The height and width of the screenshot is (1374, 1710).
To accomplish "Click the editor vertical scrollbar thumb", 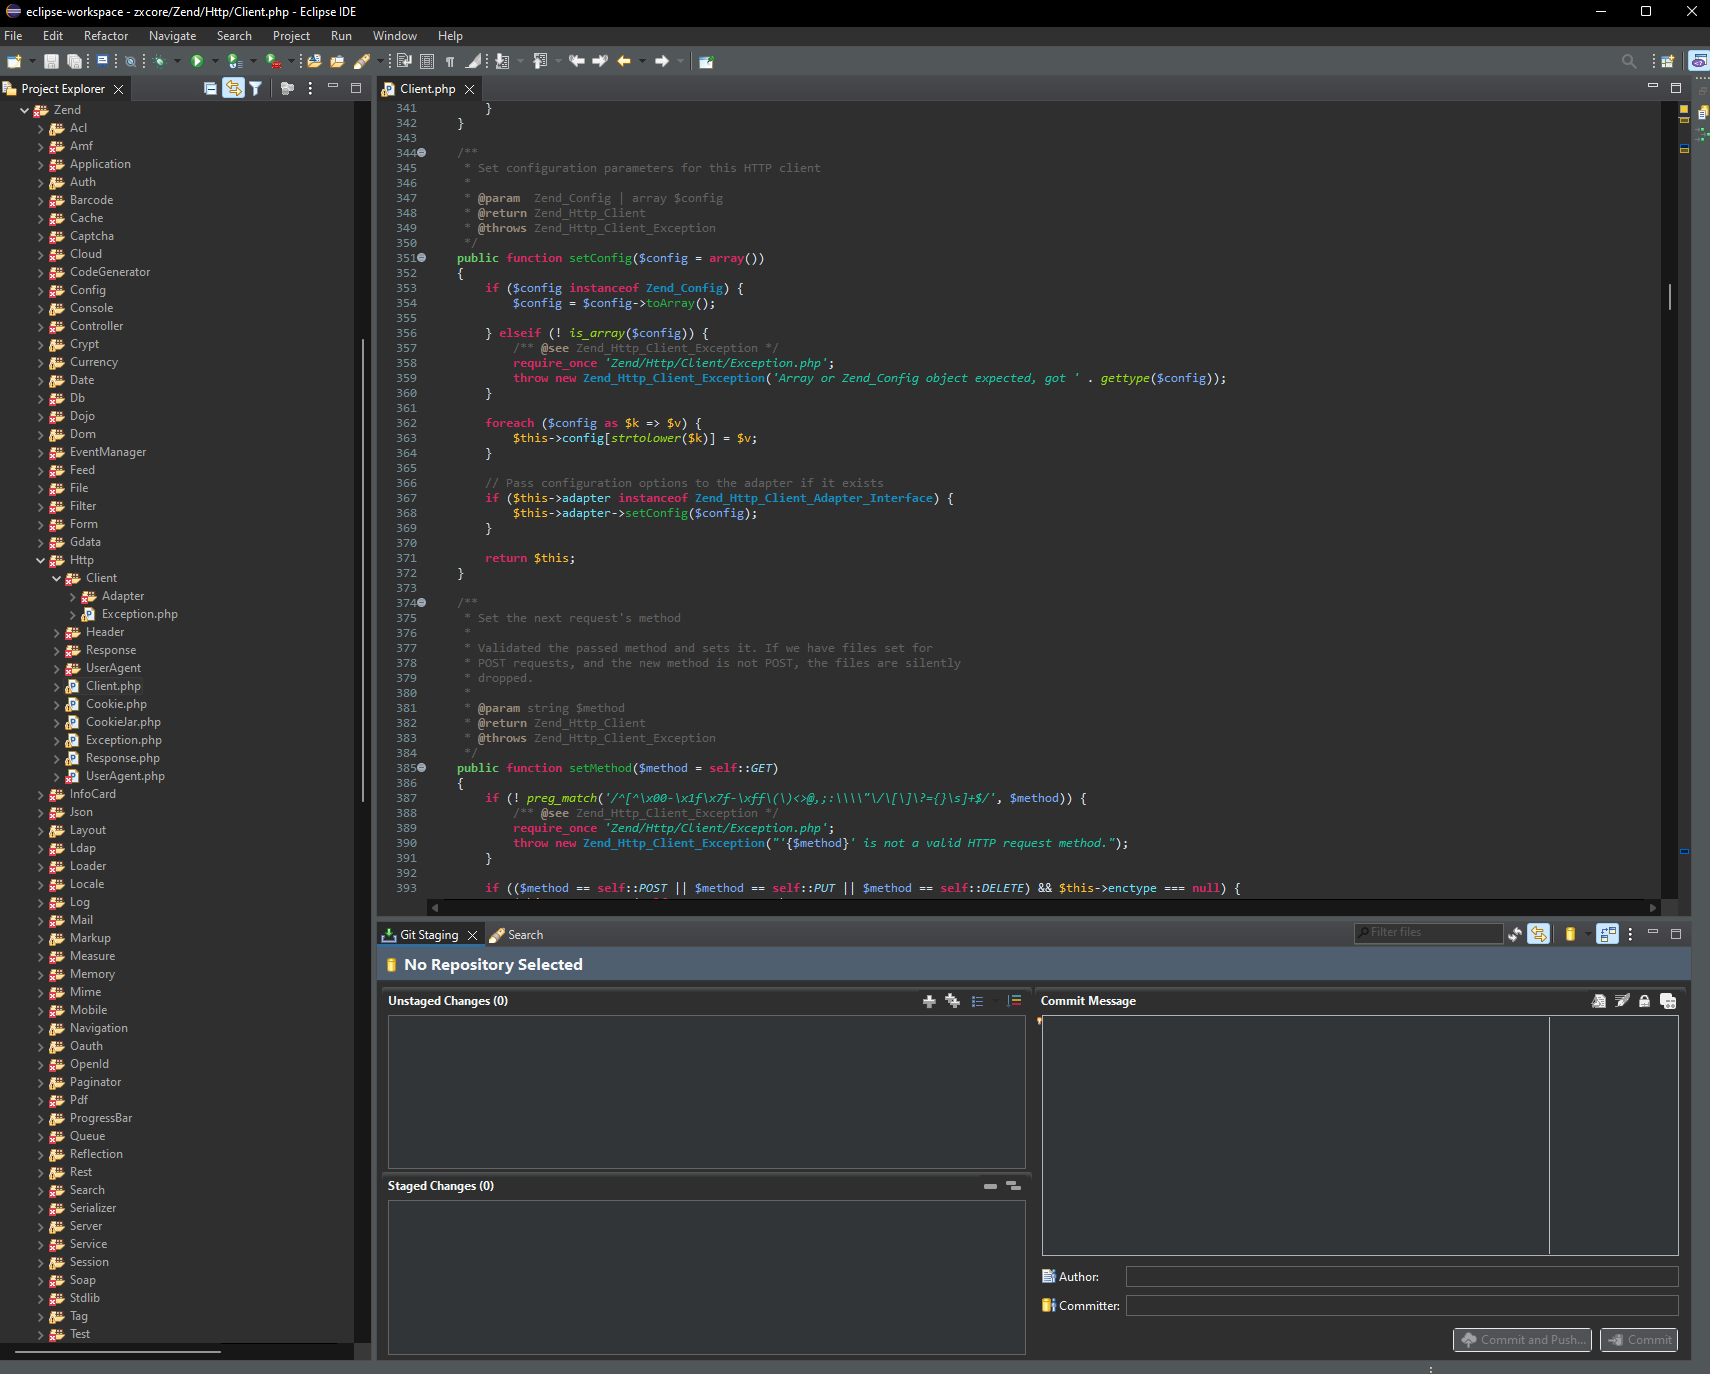I will click(x=1669, y=297).
